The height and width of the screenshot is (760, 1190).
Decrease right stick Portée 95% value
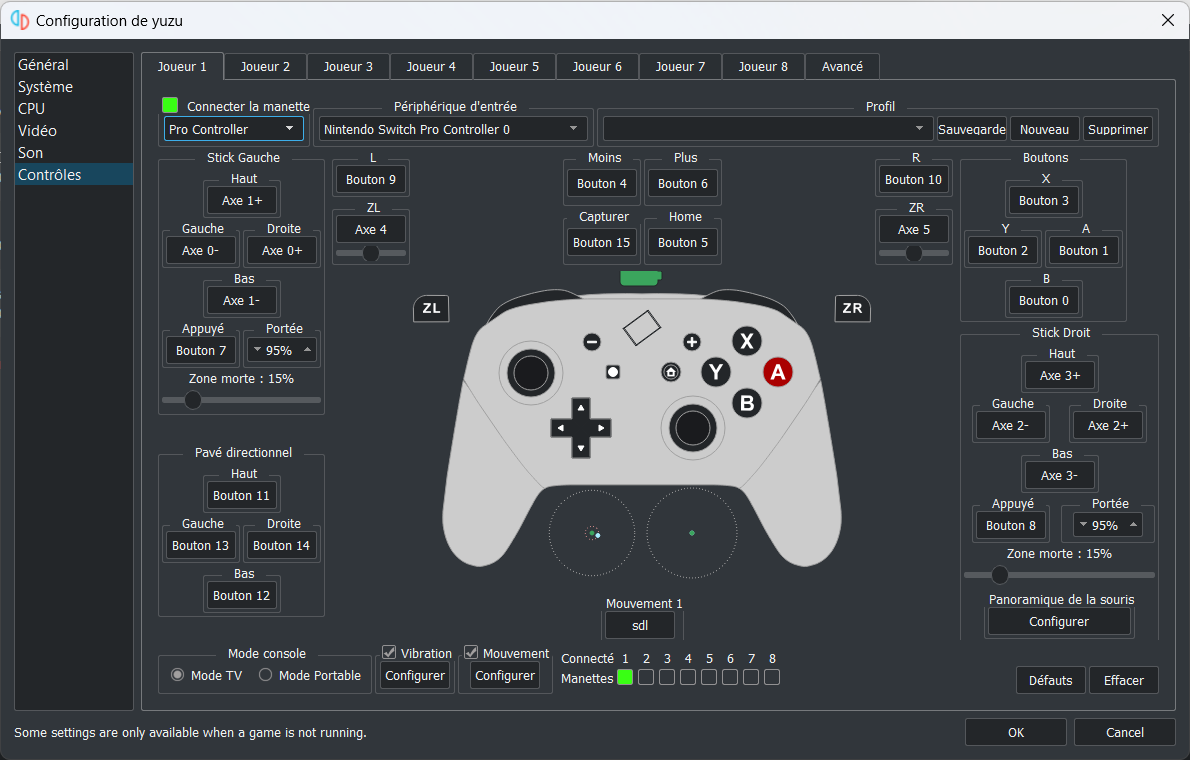(x=1083, y=525)
